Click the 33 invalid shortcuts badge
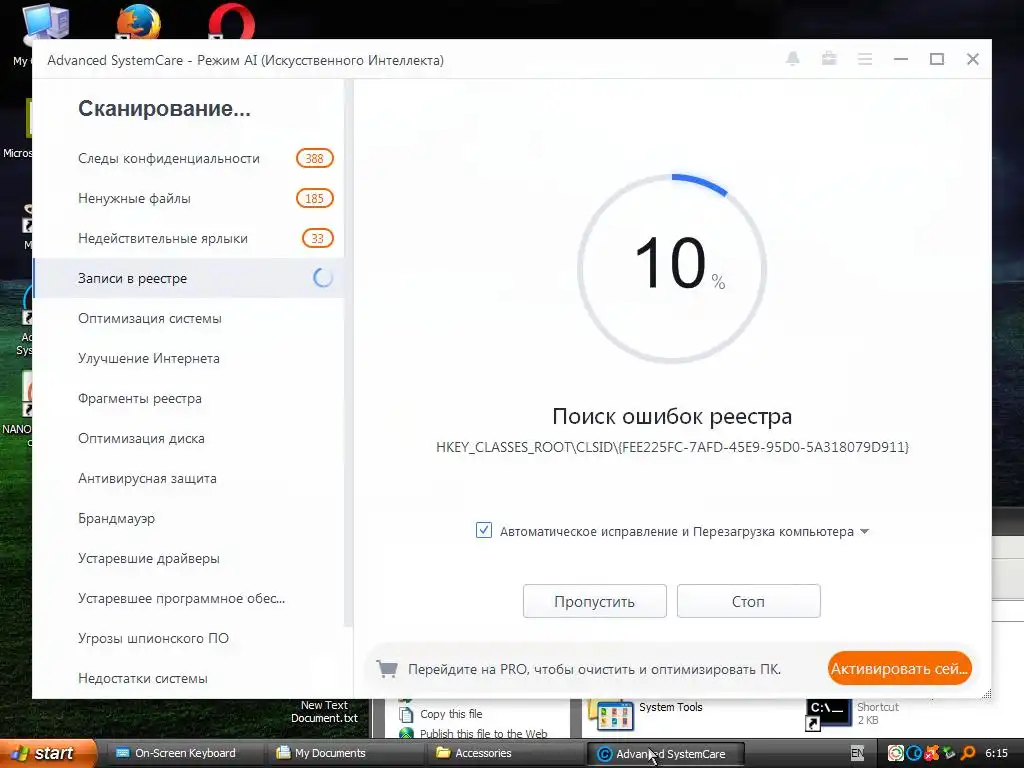1024x768 pixels. click(317, 238)
